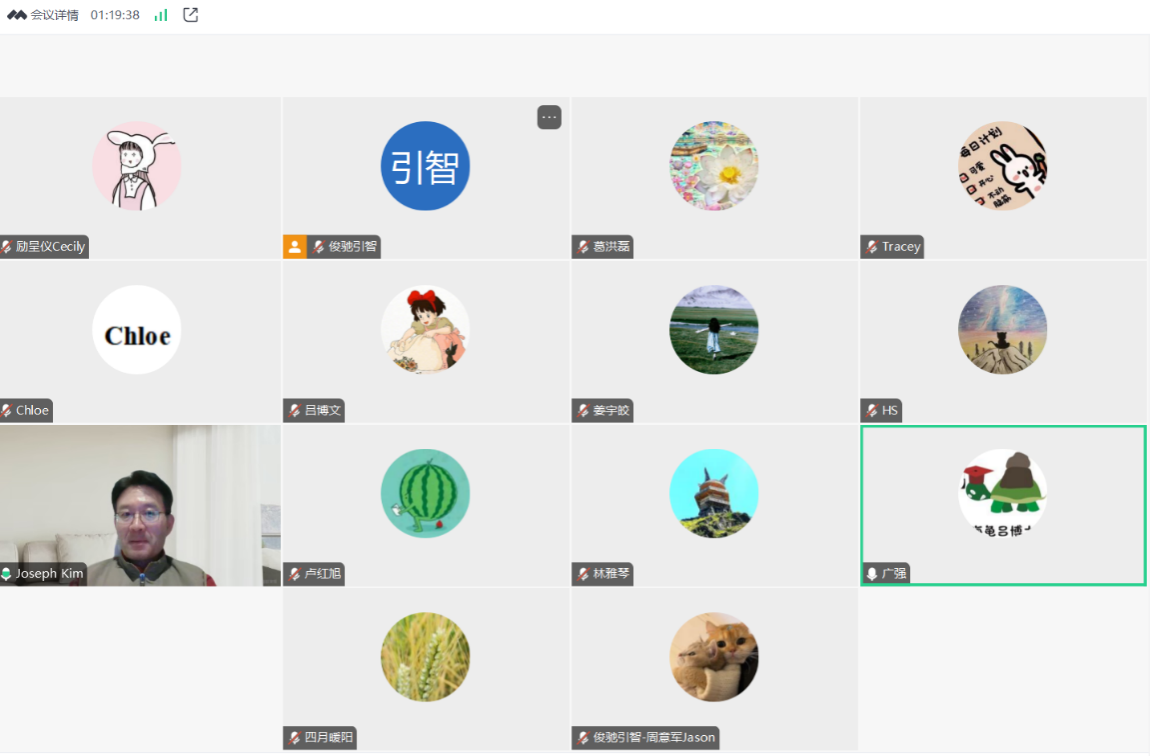1152x756 pixels.
Task: Click the active mic icon beside 广强
Action: tap(872, 574)
